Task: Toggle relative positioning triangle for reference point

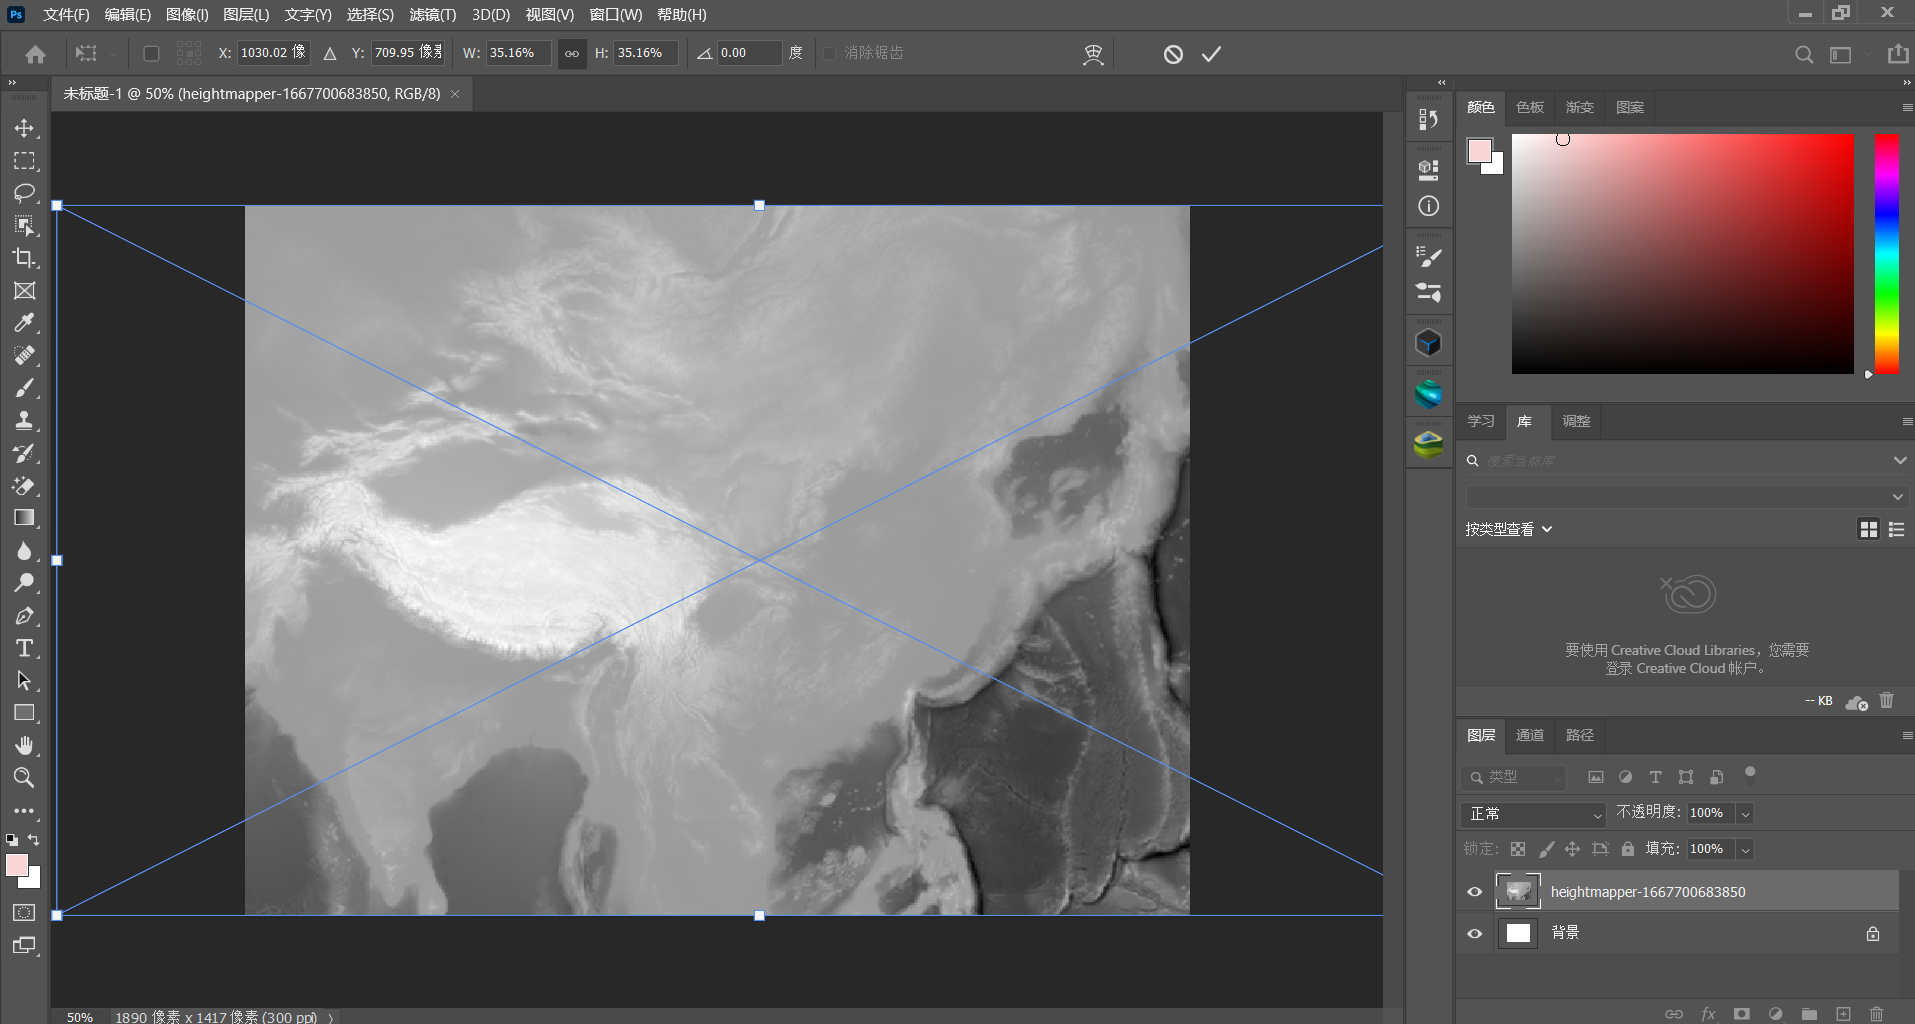Action: tap(330, 54)
